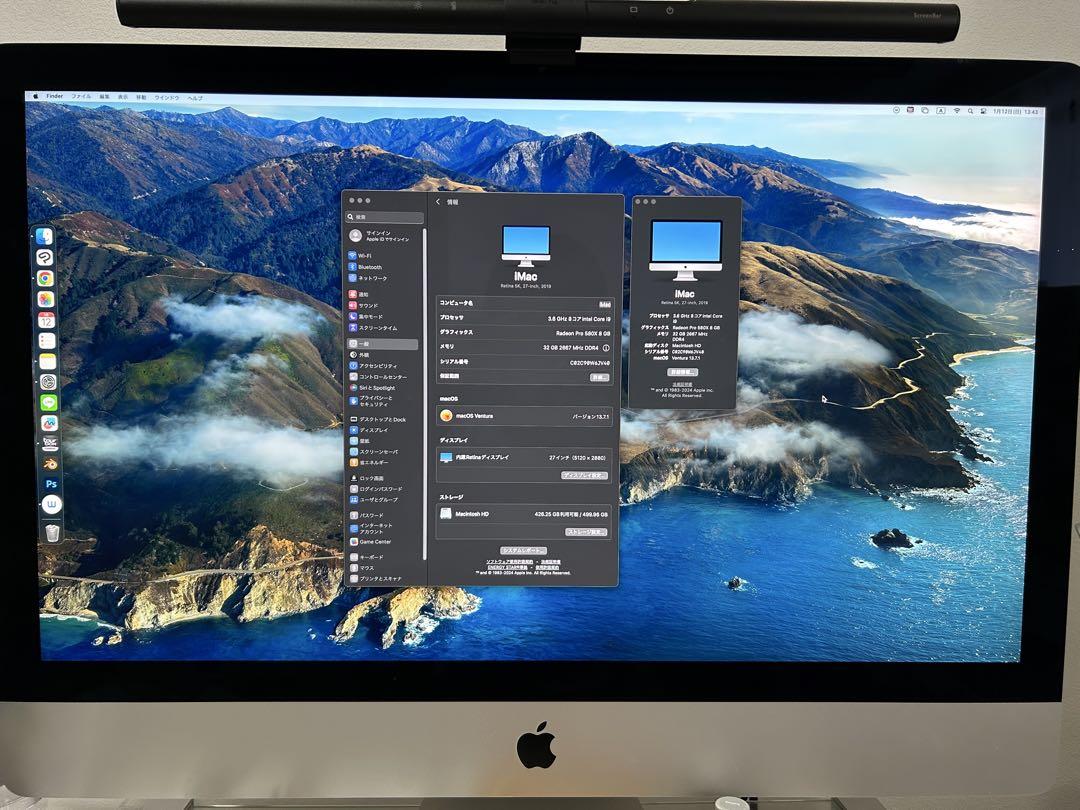Open the round W app in Dock
Viewport: 1080px width, 810px height.
point(52,505)
